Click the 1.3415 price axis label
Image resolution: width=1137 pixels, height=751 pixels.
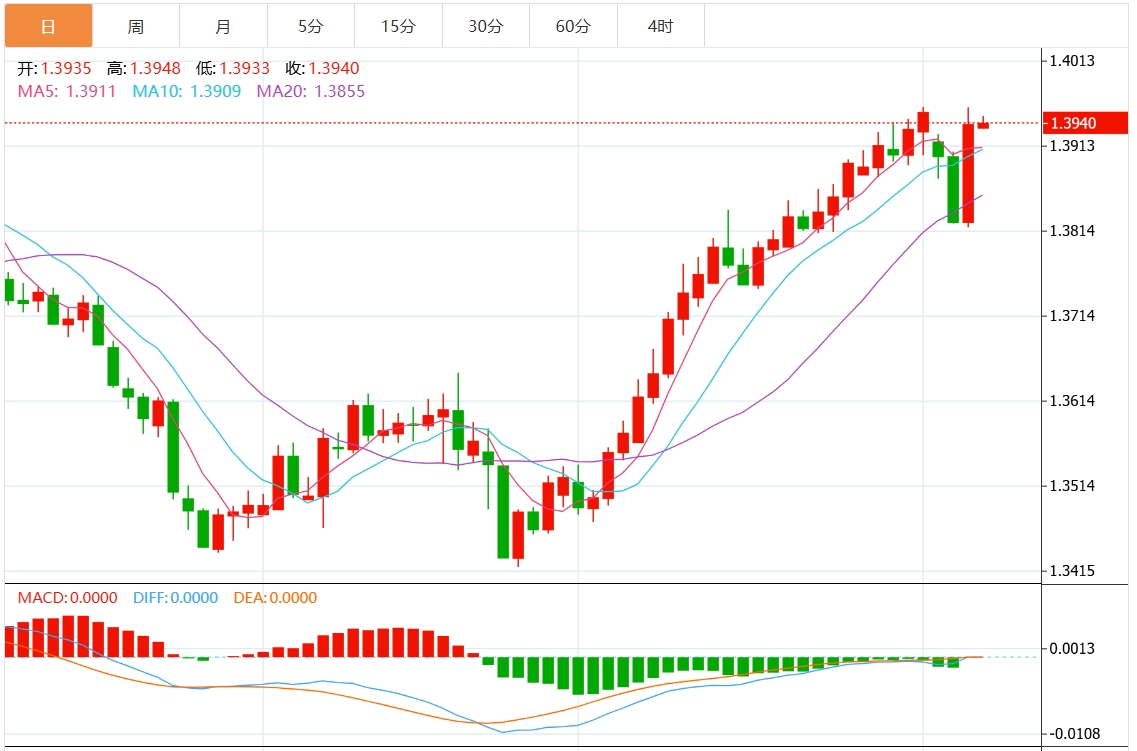(x=1072, y=570)
